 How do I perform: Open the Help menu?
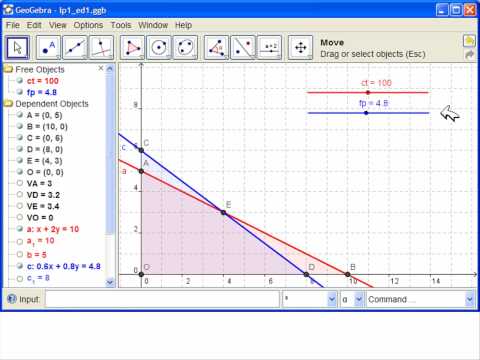click(183, 25)
